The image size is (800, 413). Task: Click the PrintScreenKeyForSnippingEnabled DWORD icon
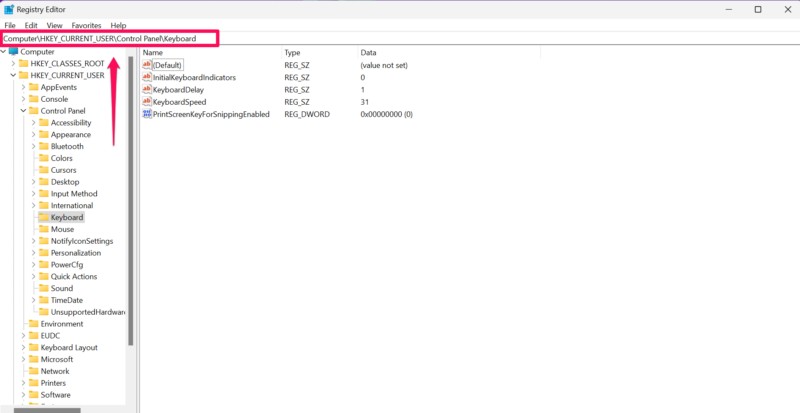[147, 114]
